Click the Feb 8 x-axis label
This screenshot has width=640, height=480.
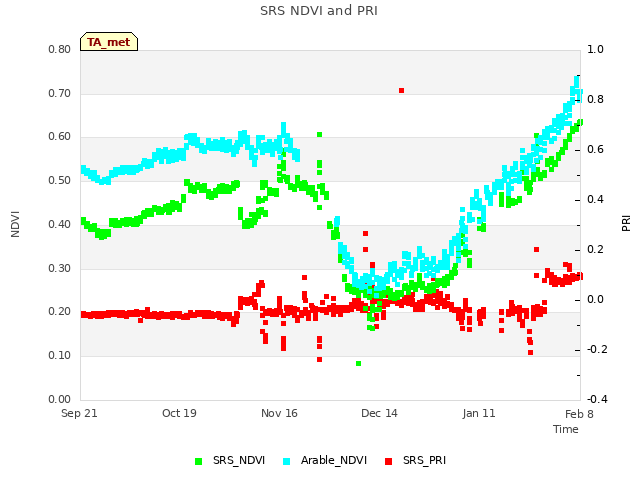tap(579, 414)
